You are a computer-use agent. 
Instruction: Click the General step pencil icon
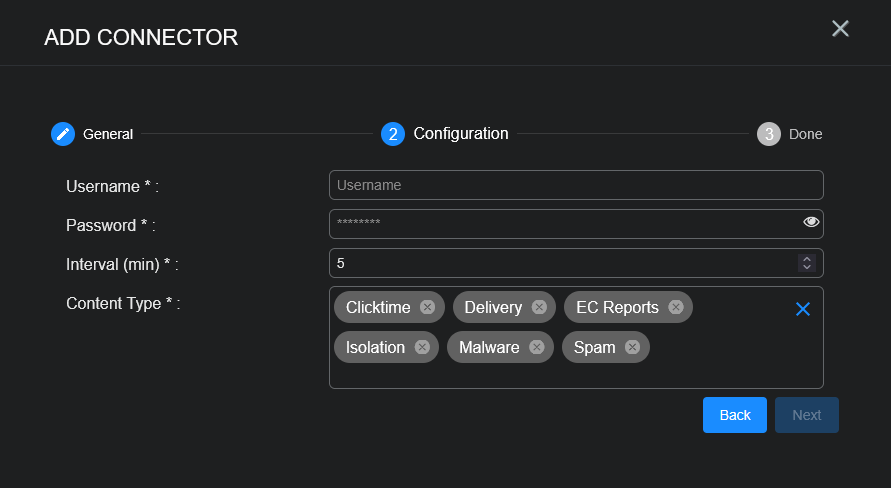(63, 134)
